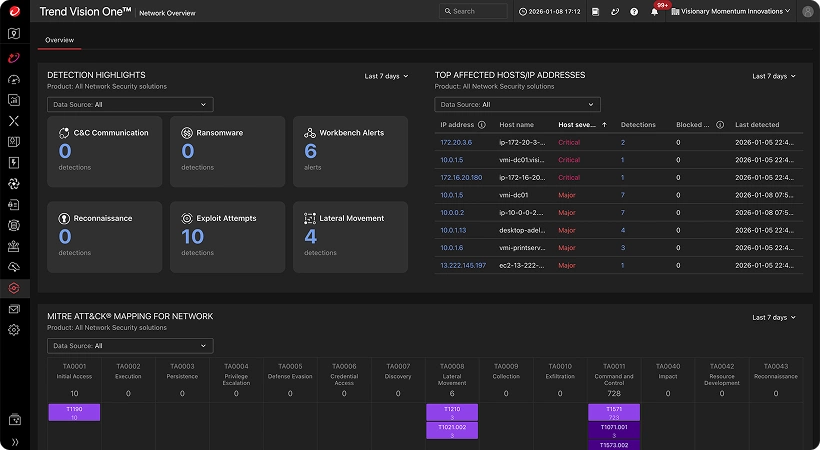This screenshot has width=820, height=450.
Task: Click IP address 13.222.145.197 link
Action: point(463,265)
